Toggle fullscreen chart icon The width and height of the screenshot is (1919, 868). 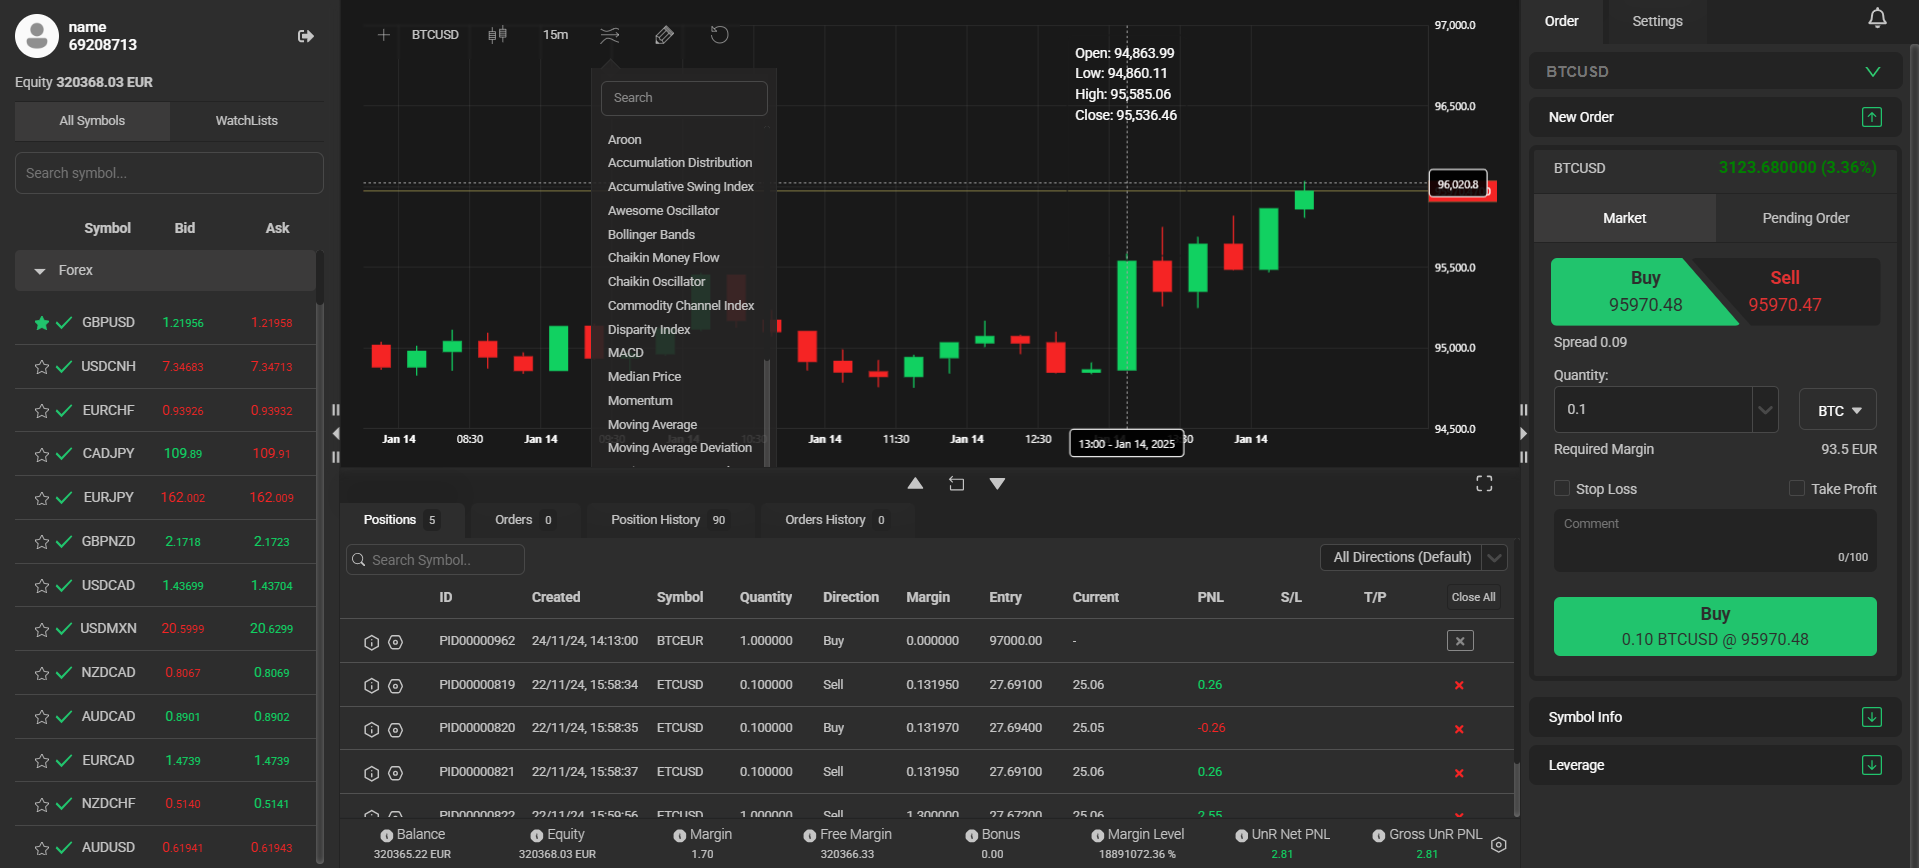pyautogui.click(x=1484, y=484)
